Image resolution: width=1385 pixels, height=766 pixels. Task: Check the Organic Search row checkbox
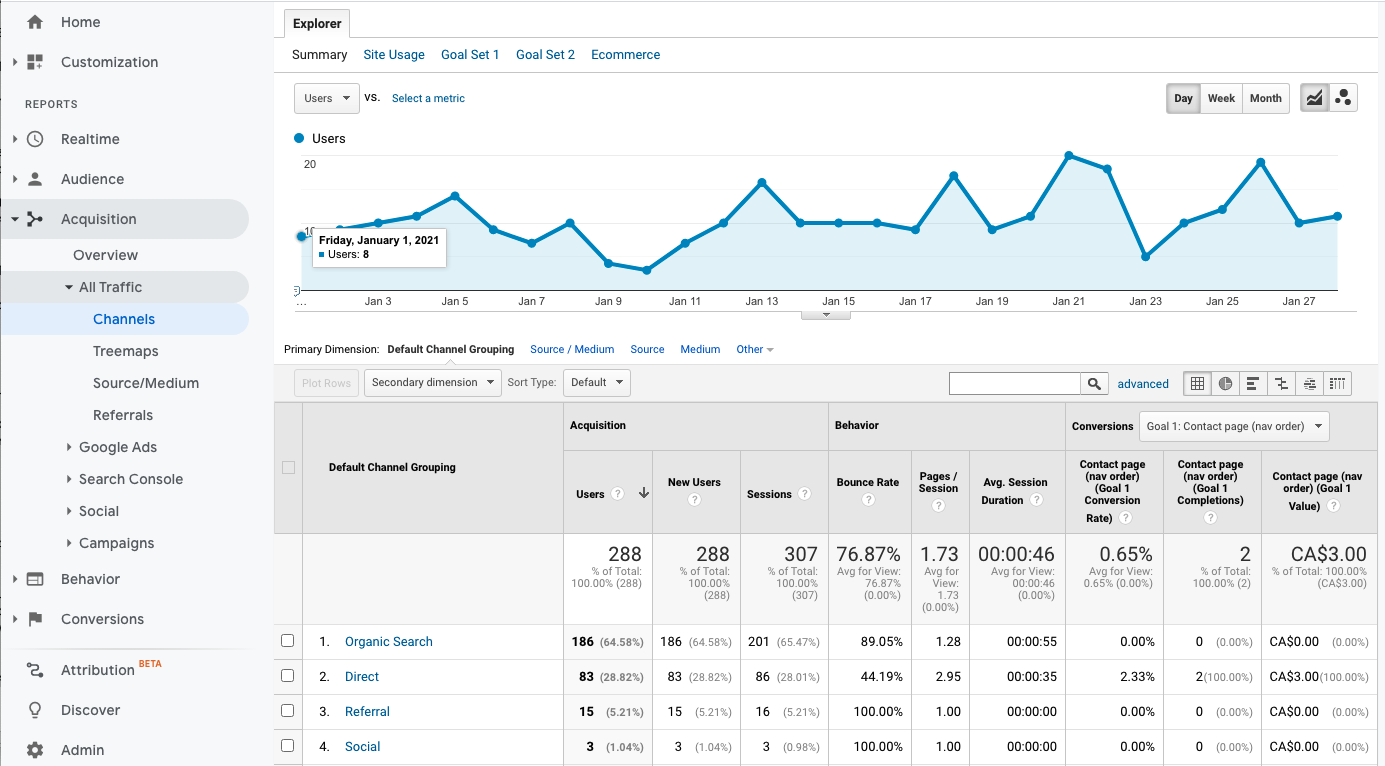coord(288,641)
